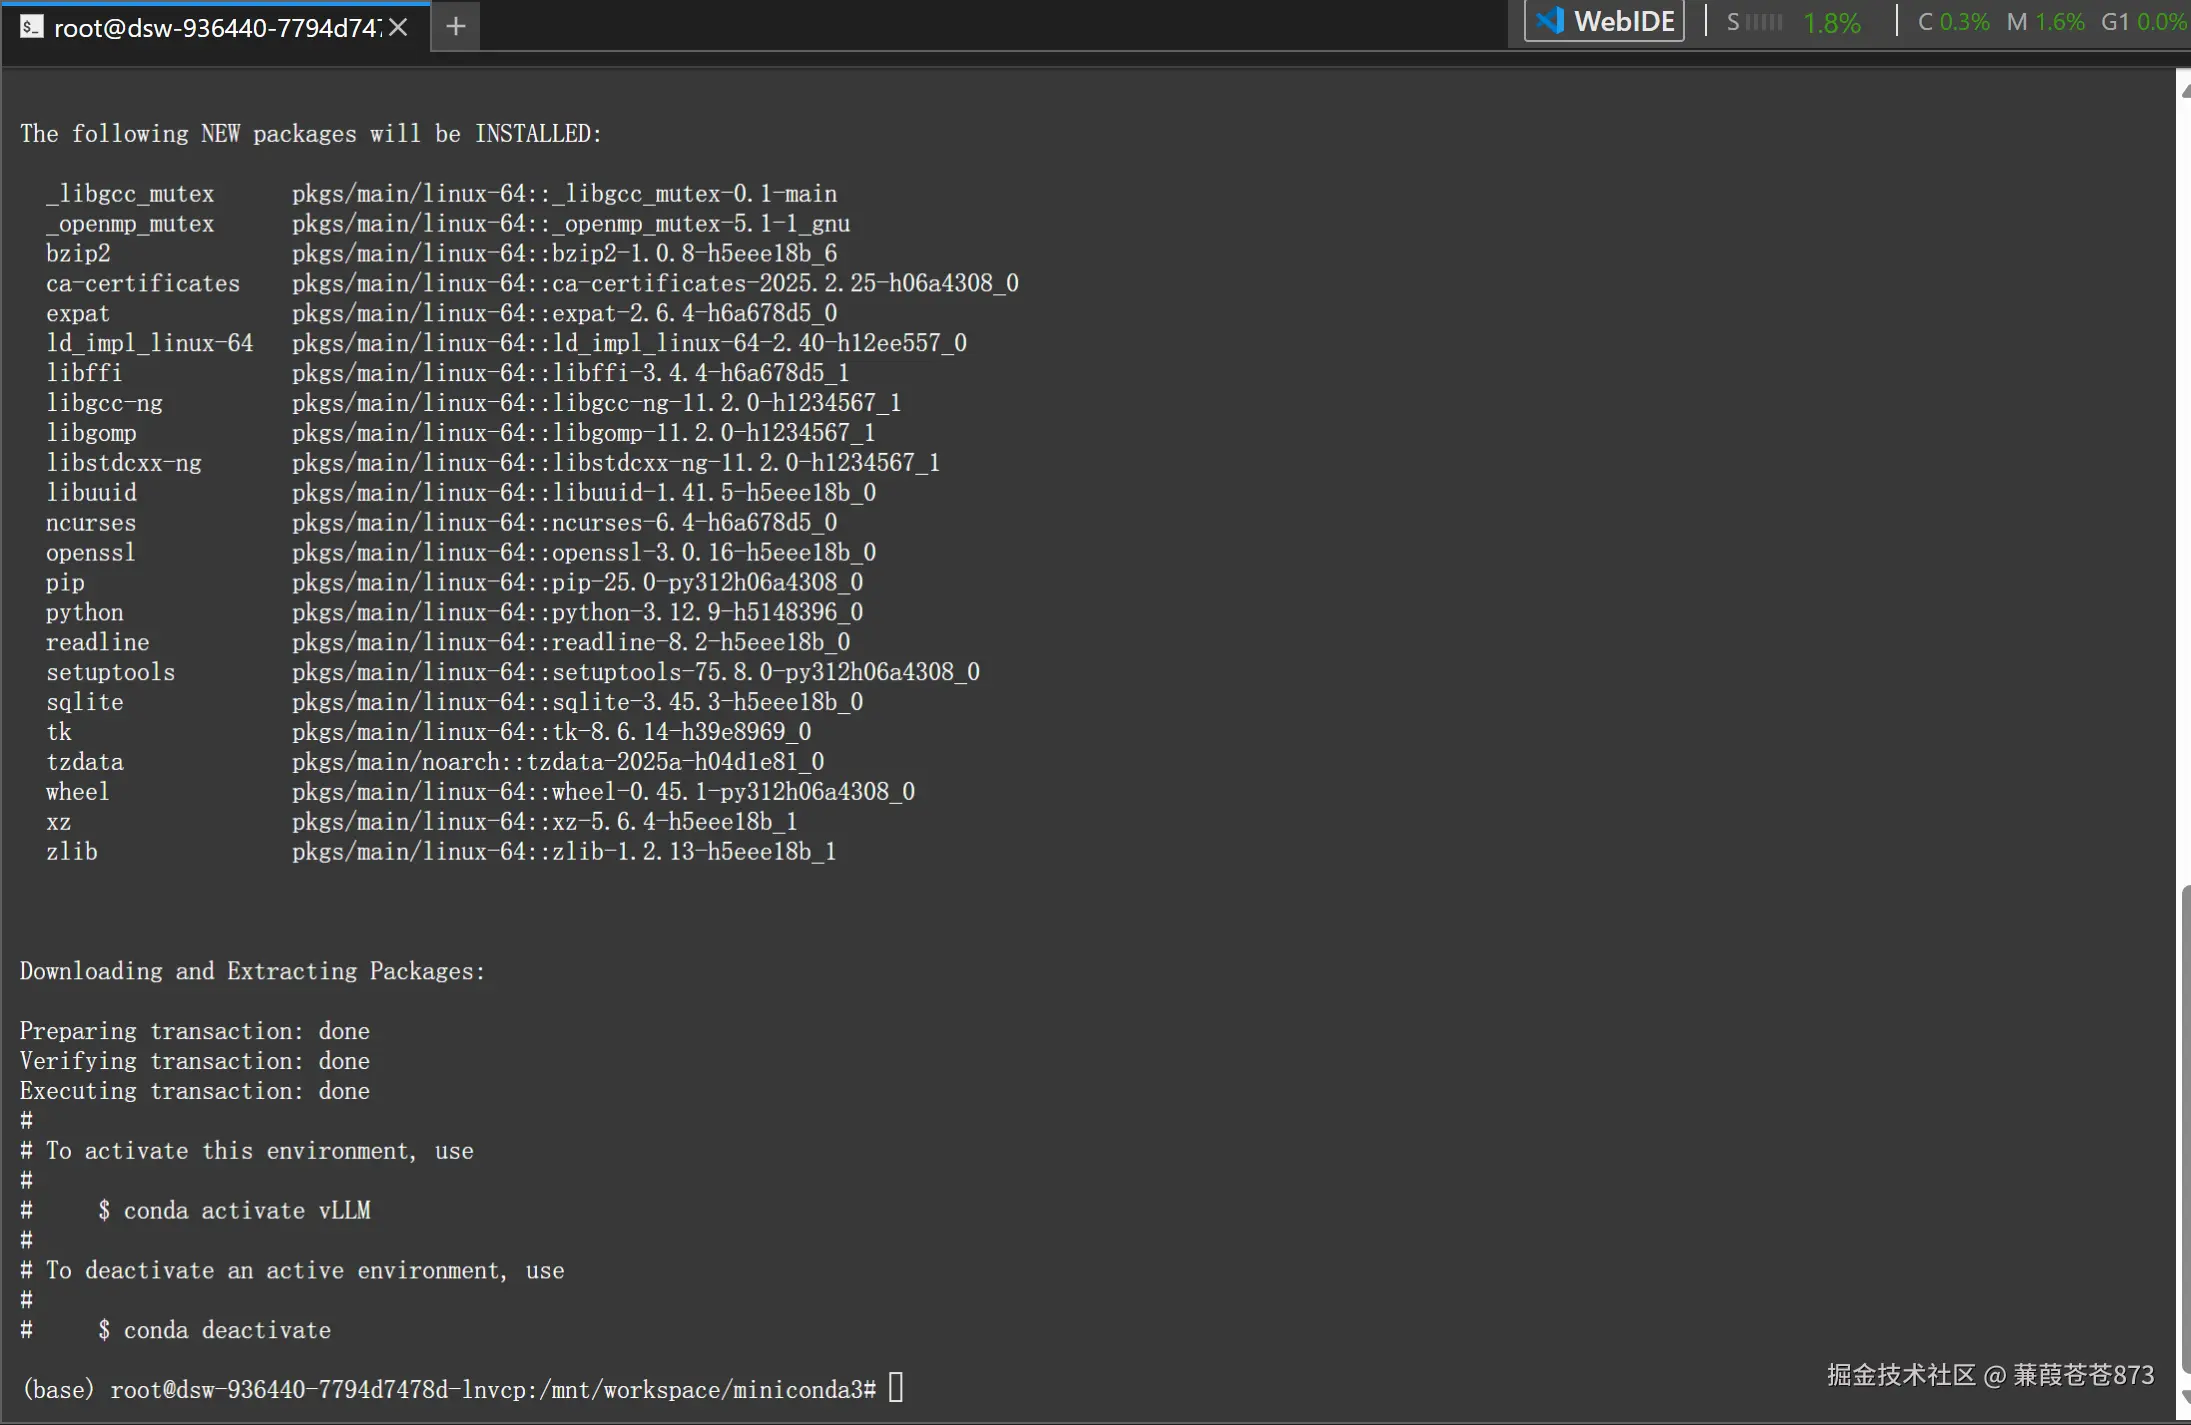Open the WebIDE button

[x=1604, y=21]
